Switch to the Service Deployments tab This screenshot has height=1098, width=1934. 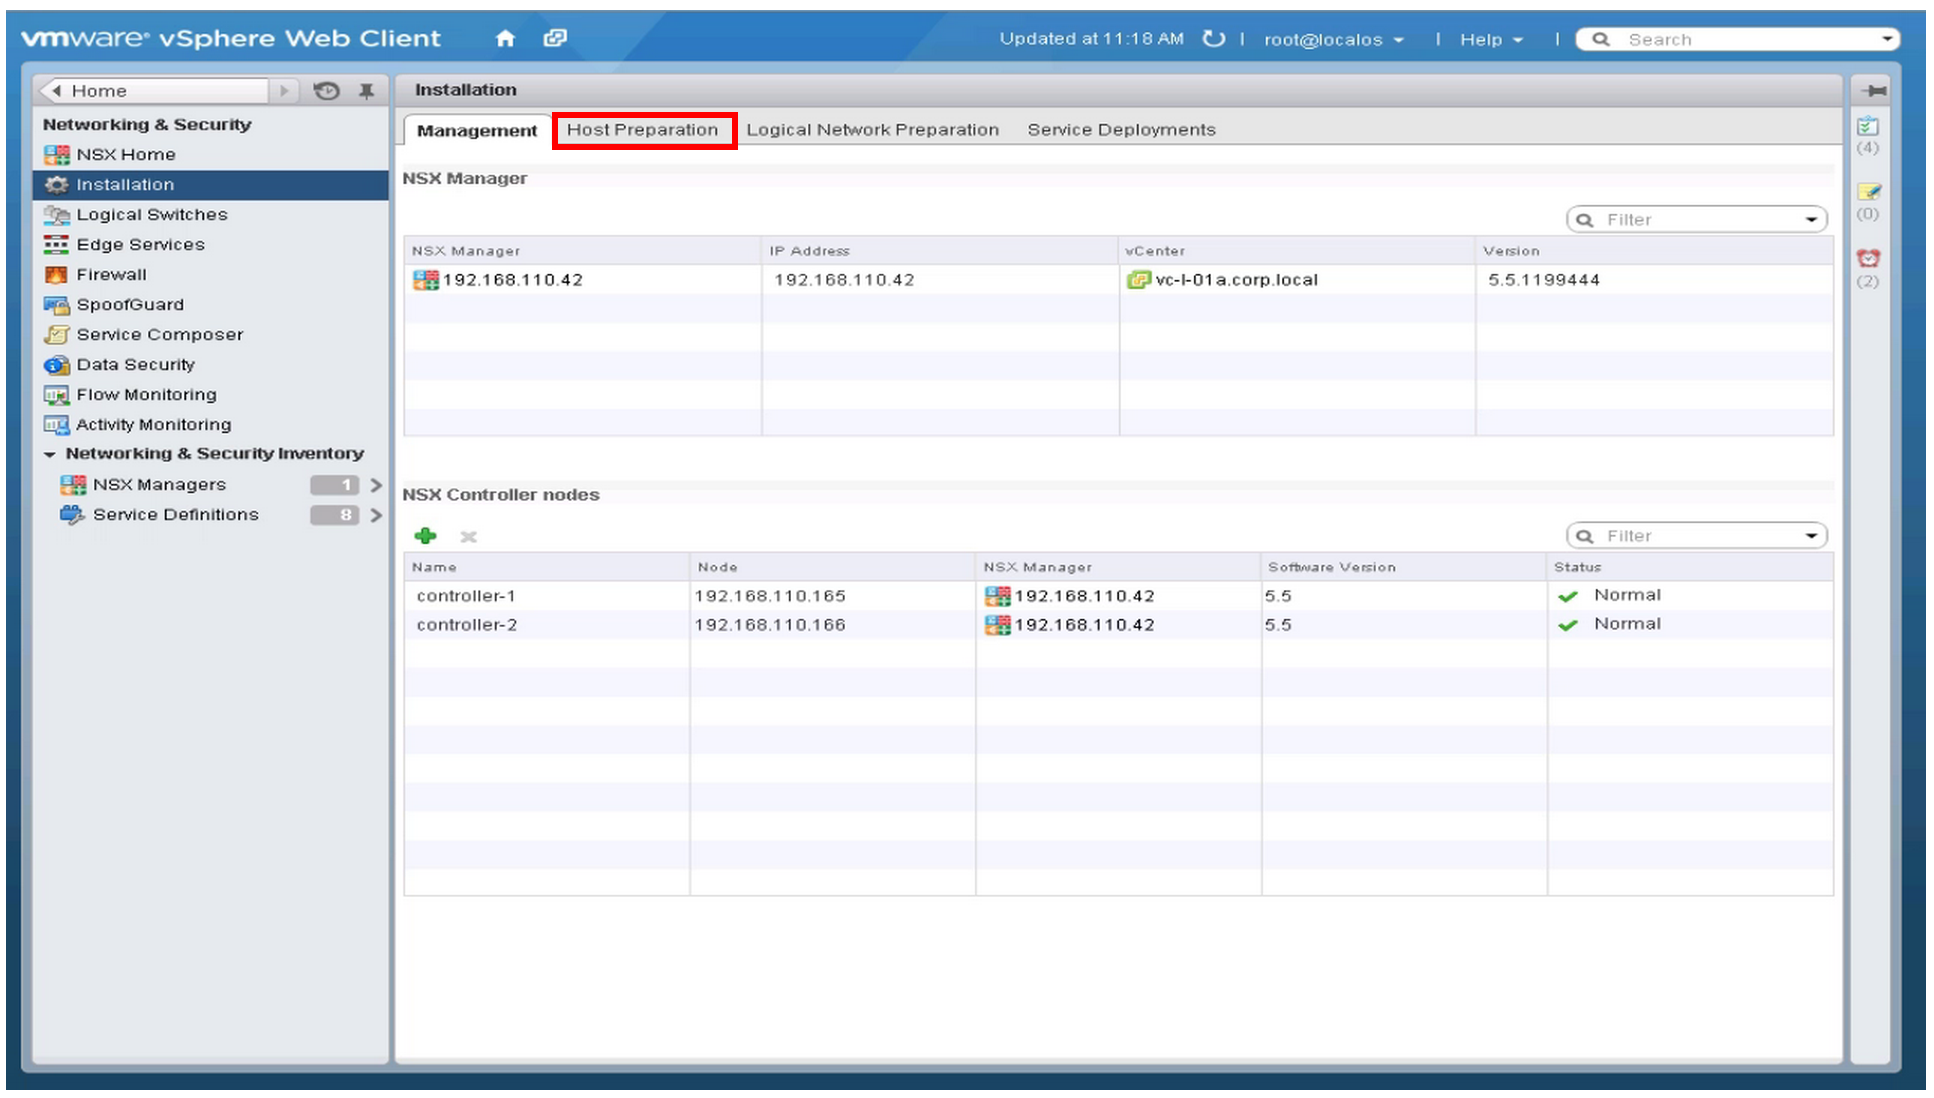point(1121,130)
